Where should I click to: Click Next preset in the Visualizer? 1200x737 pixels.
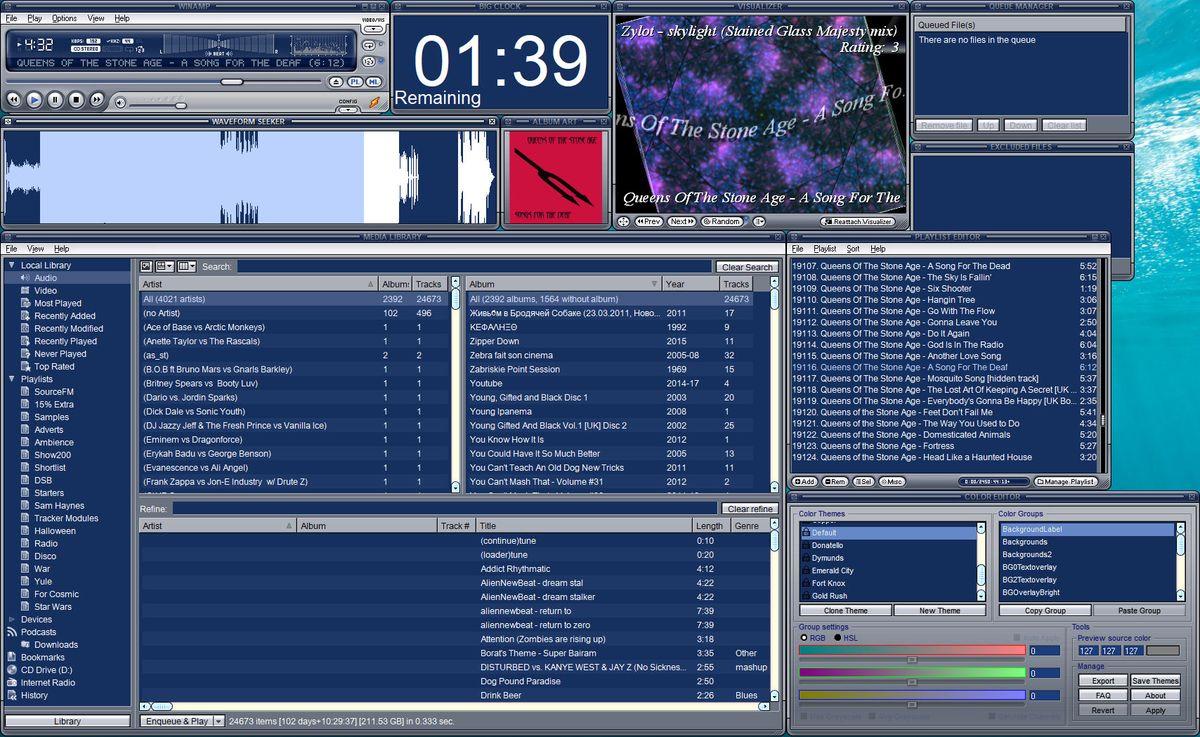681,222
